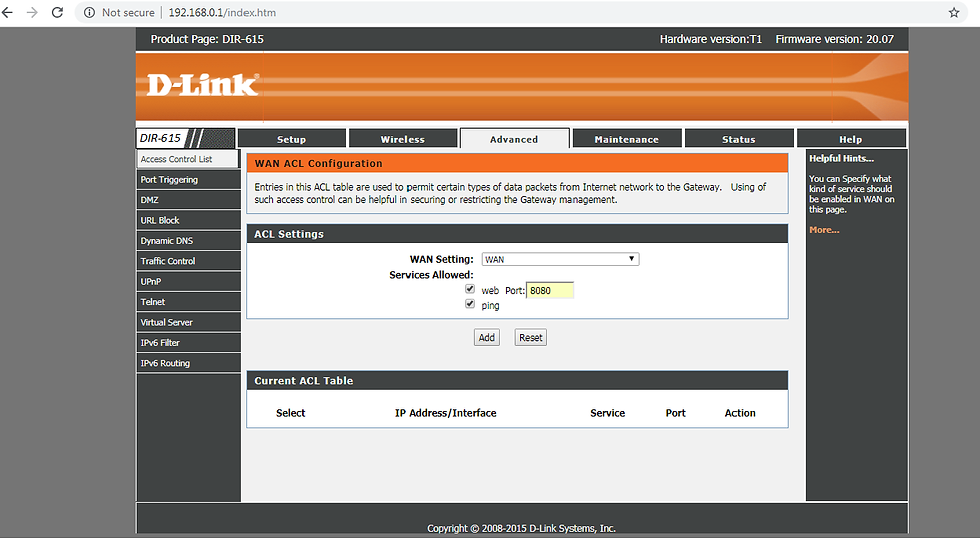Click the Product Page: DIR-615 text
This screenshot has height=545, width=980.
[x=207, y=39]
